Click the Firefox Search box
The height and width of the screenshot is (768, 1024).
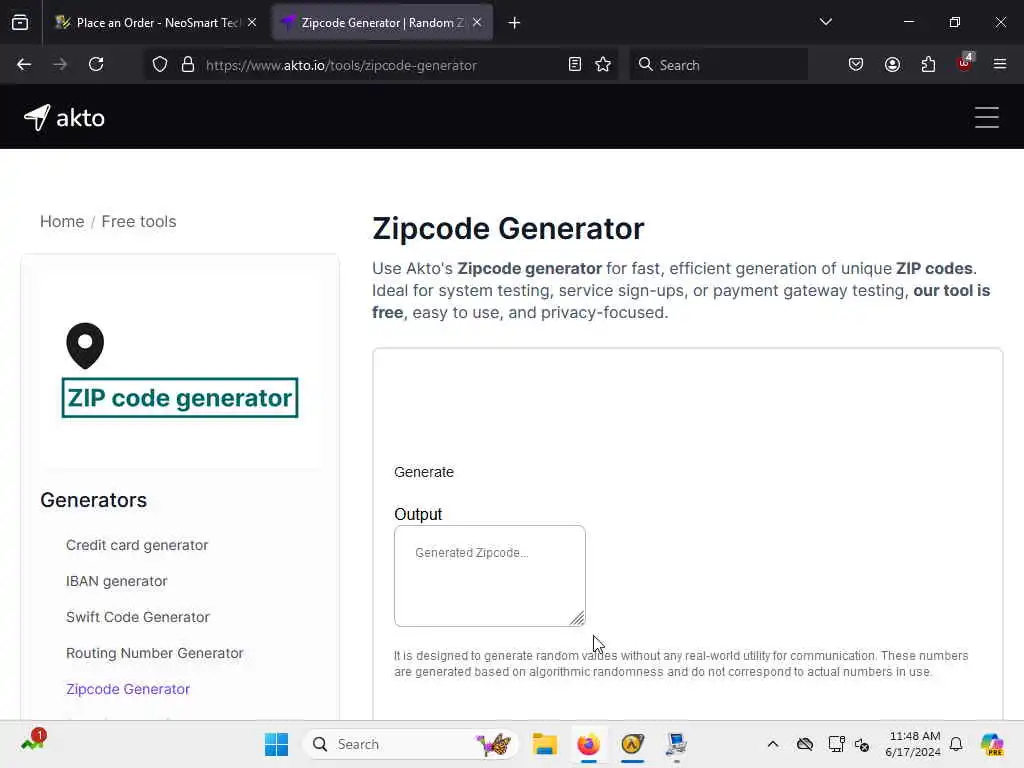718,65
